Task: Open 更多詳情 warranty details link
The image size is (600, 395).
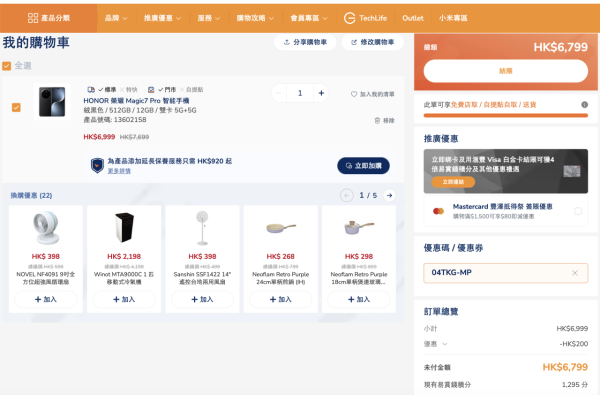Action: click(x=119, y=171)
